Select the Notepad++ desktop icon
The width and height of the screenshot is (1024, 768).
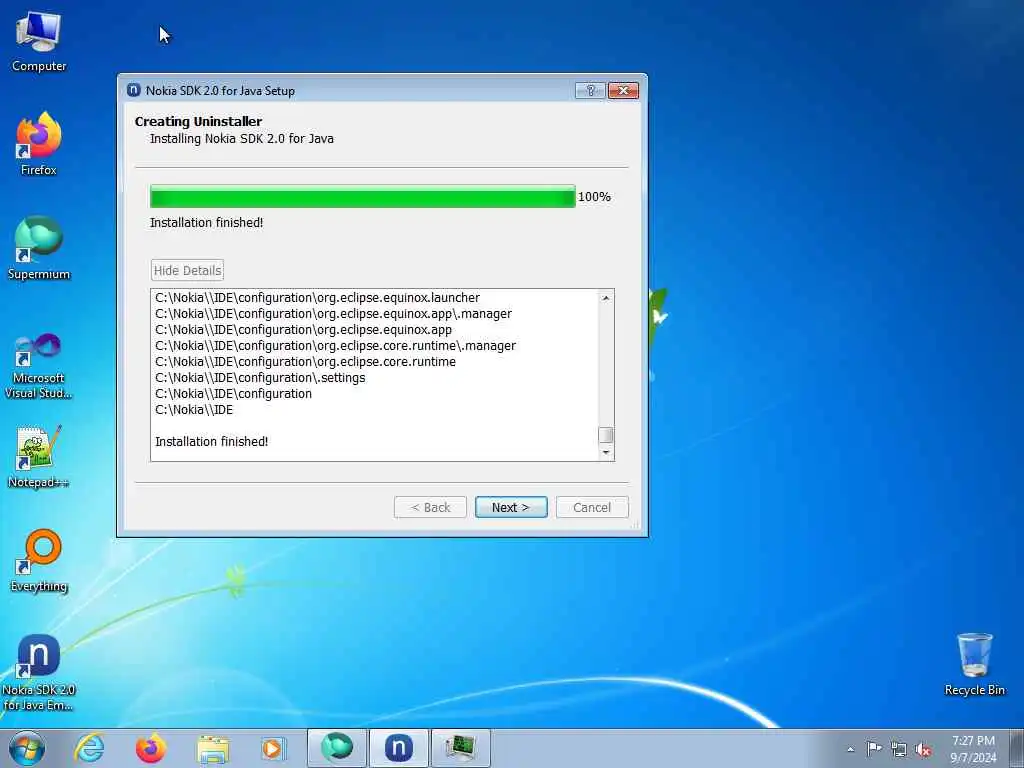point(39,456)
